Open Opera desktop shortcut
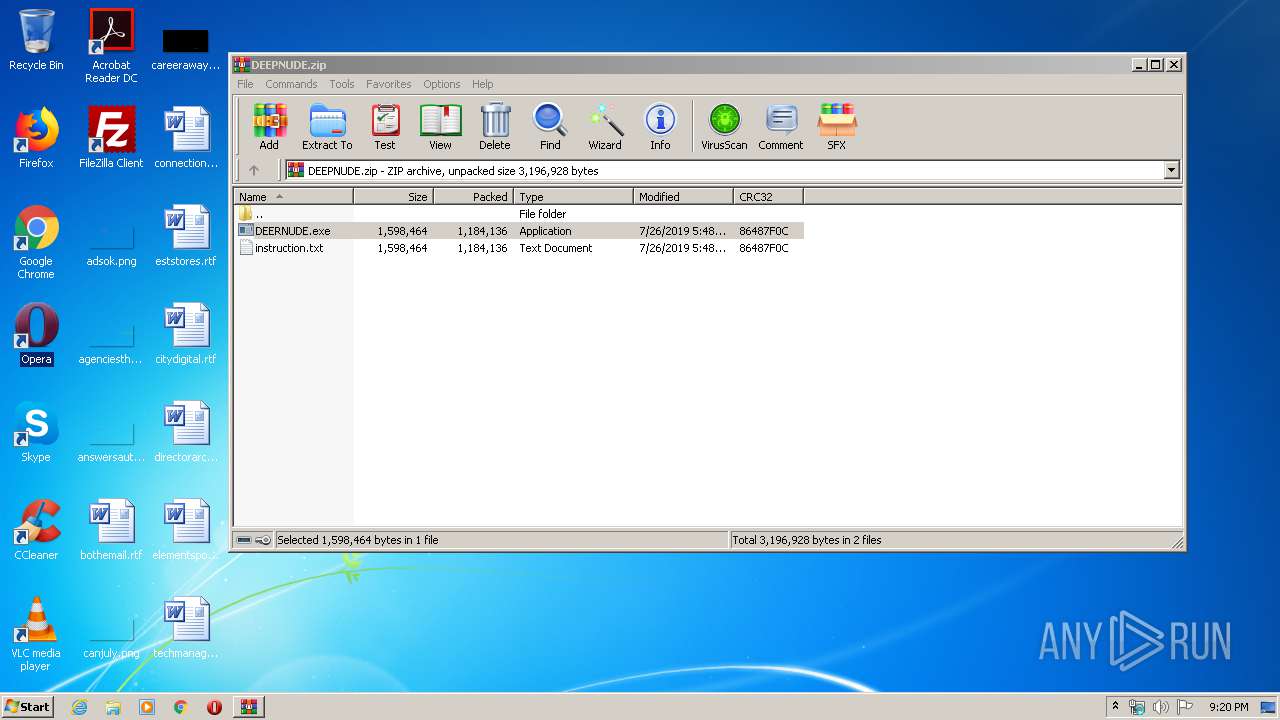 point(36,334)
